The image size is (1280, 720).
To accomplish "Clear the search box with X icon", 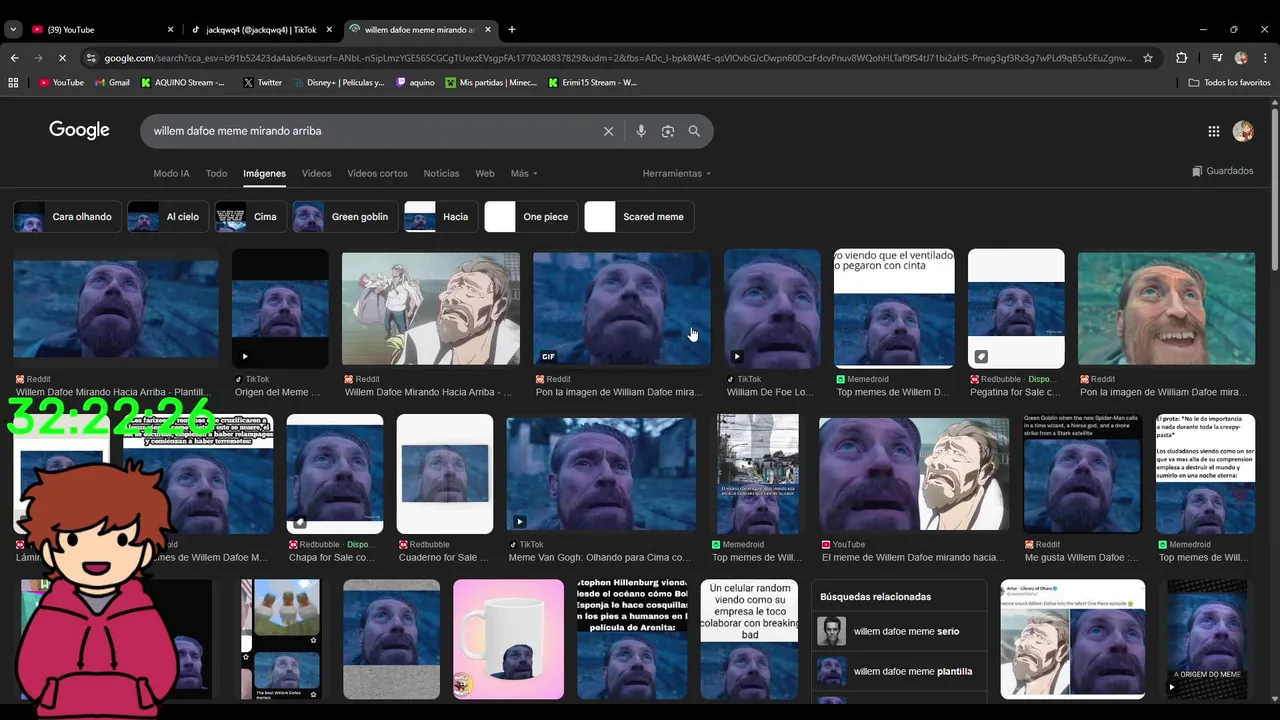I will coord(608,131).
